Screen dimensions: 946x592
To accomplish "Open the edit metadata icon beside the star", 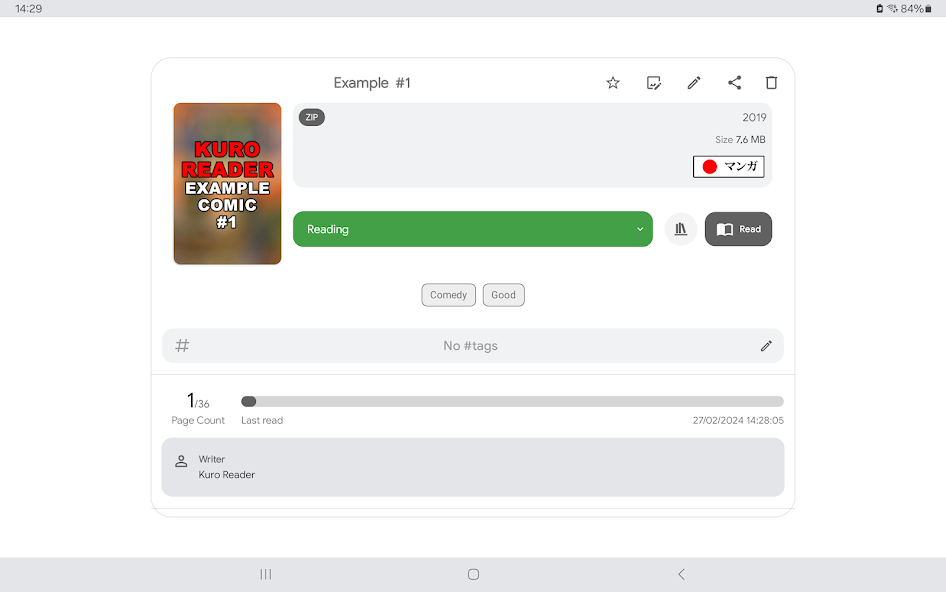I will click(654, 83).
